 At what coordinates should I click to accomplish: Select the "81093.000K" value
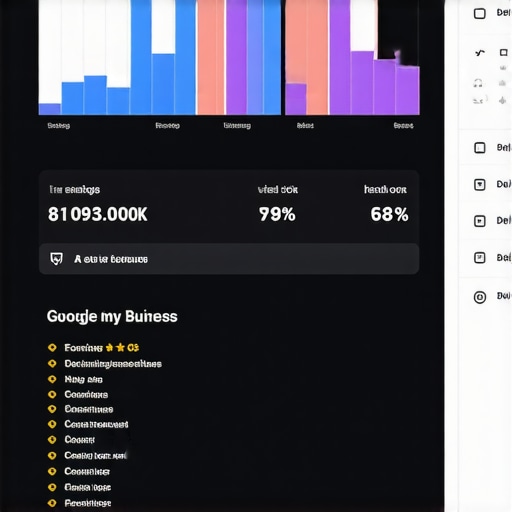click(x=98, y=214)
